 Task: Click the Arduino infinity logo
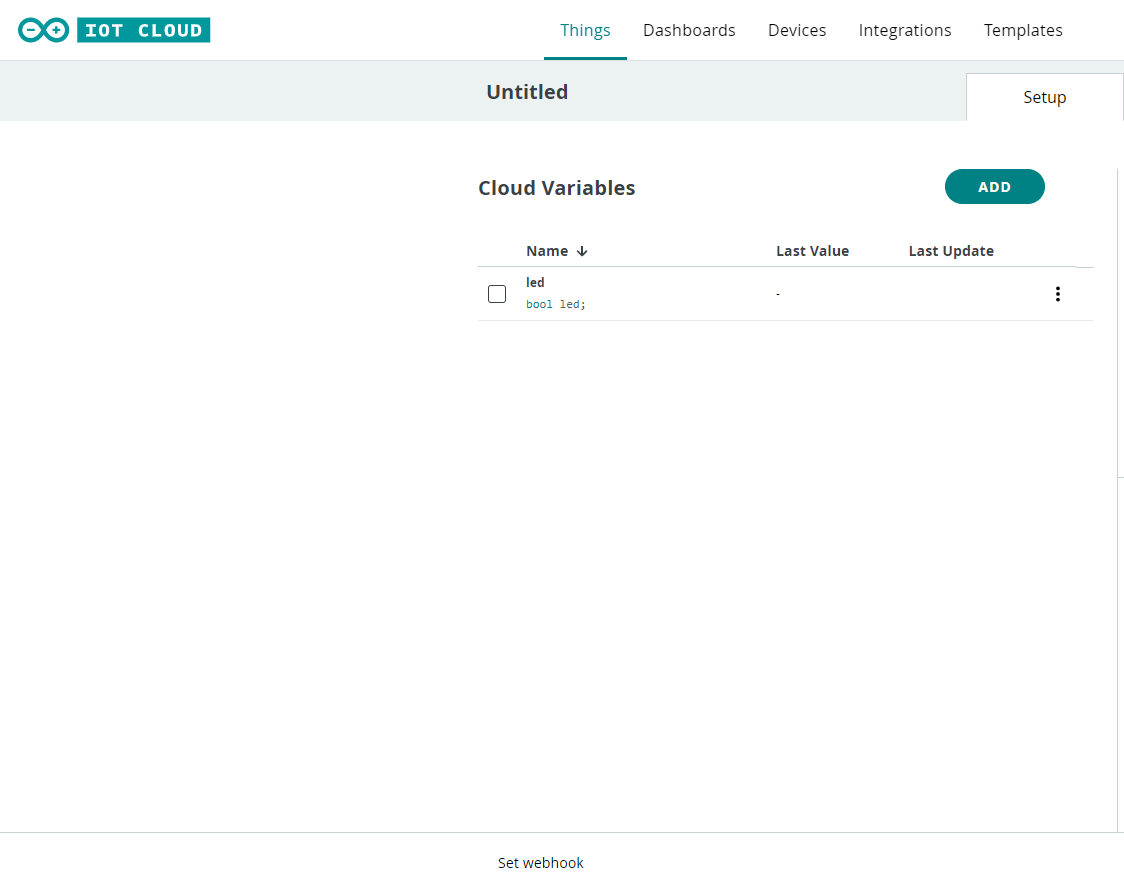43,30
